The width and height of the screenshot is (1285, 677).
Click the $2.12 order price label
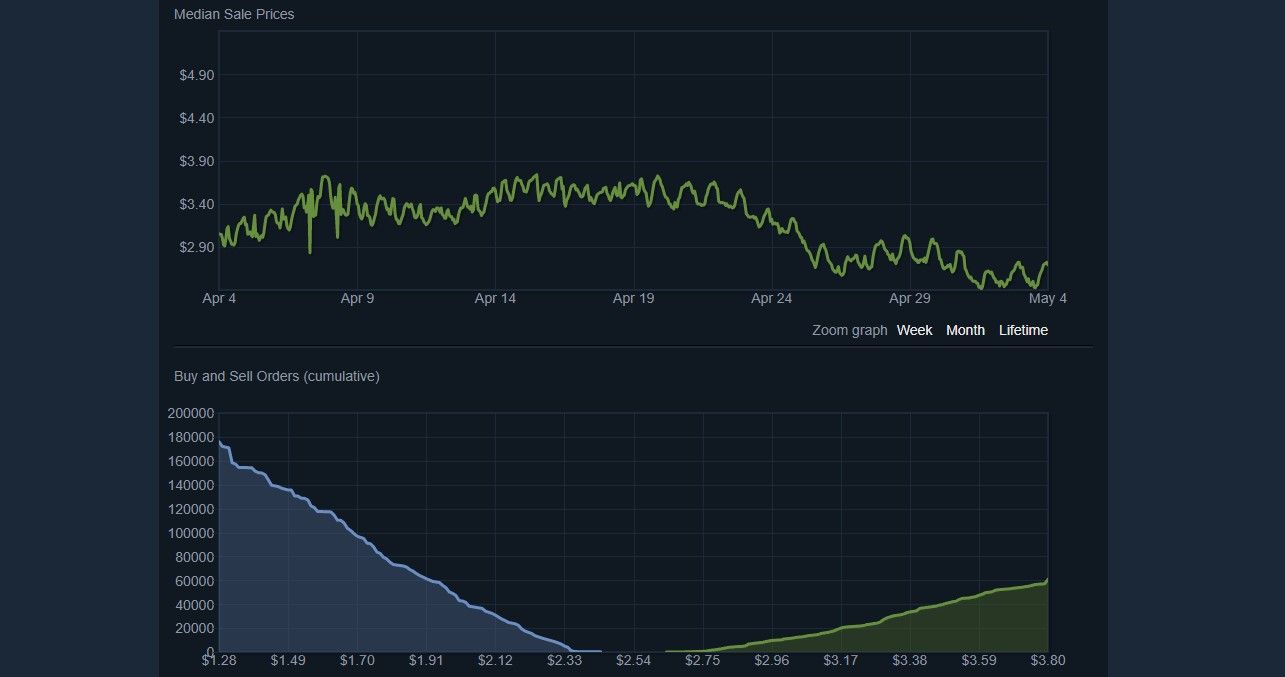click(x=495, y=661)
